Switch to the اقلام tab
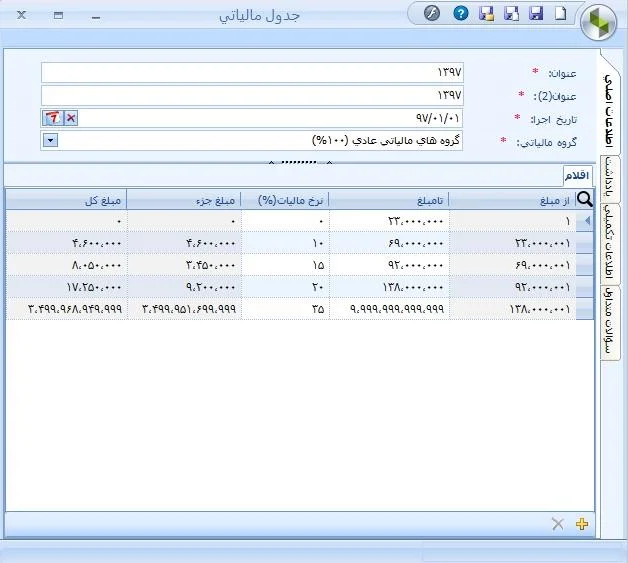628x563 pixels. click(576, 175)
